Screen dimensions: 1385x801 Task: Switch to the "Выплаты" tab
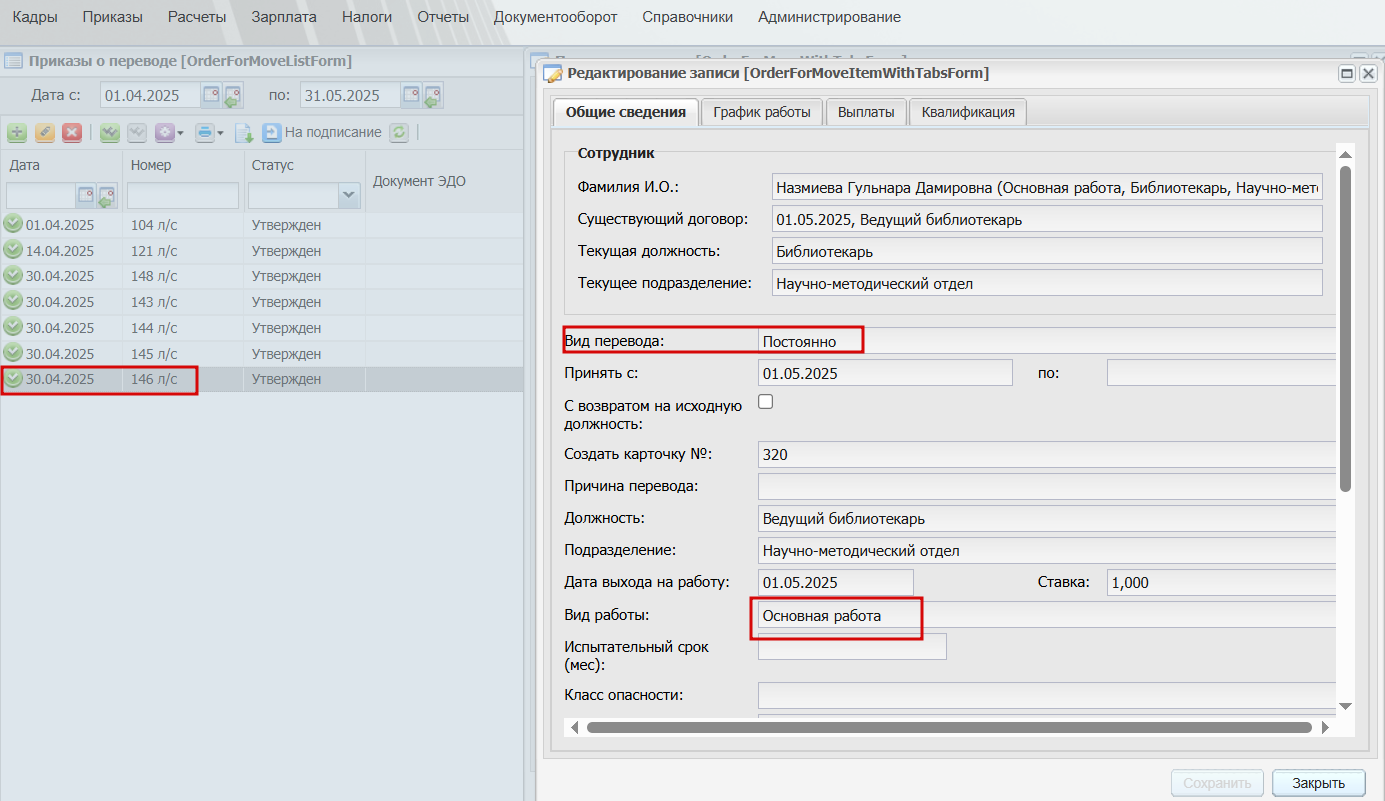866,112
